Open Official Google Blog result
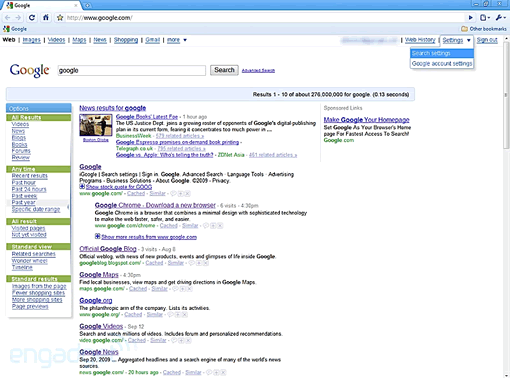510x378 pixels. (108, 249)
